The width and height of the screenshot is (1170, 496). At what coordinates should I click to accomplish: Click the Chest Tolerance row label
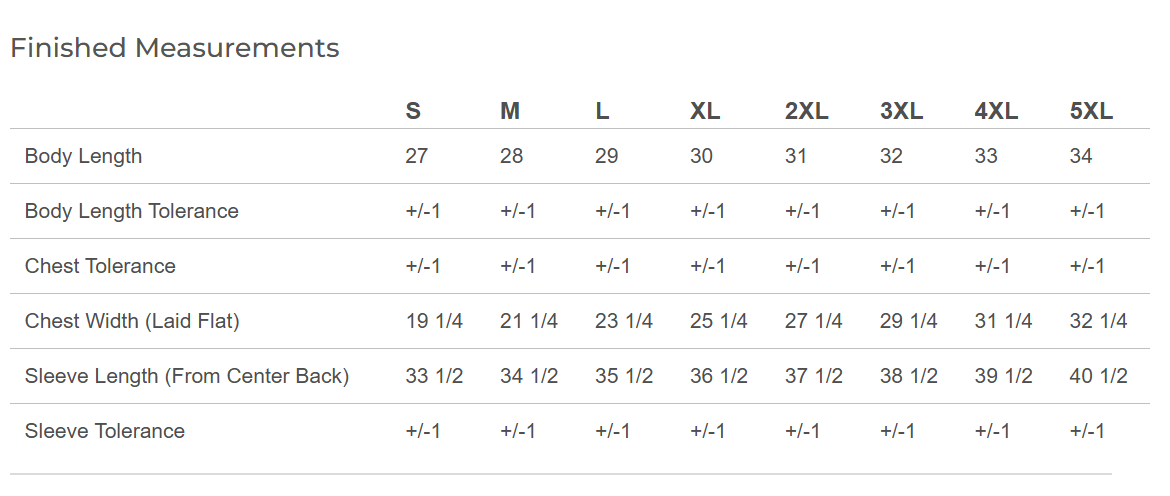click(x=101, y=266)
